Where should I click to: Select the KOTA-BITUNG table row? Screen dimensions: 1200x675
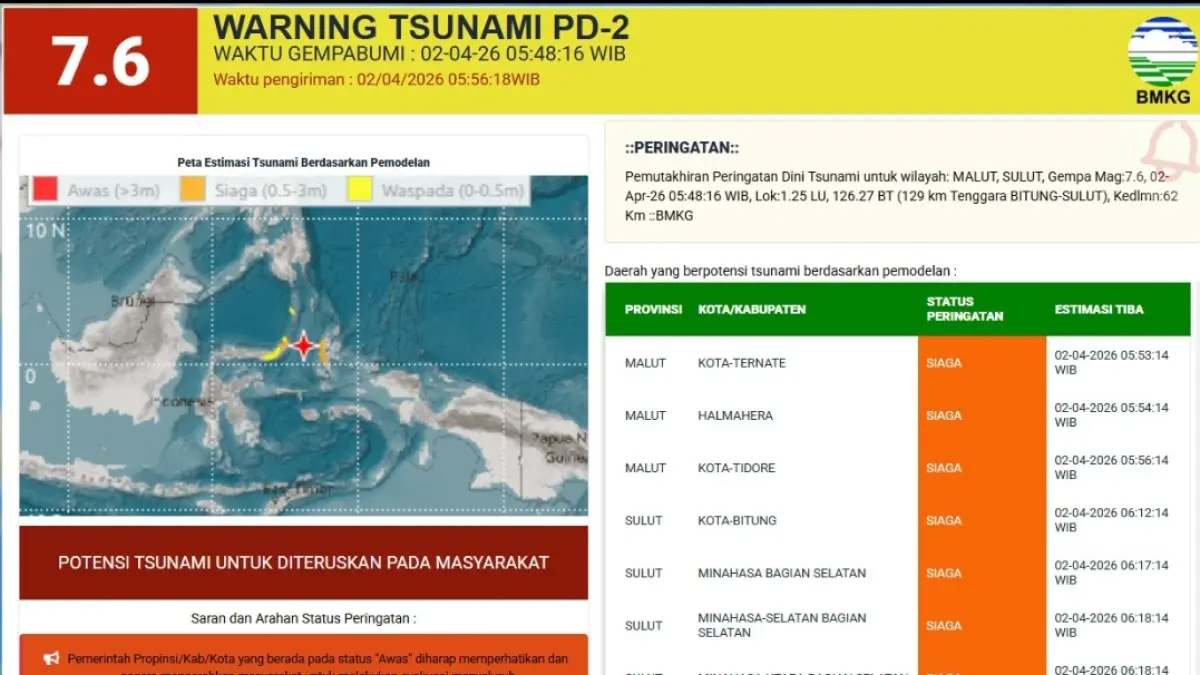click(737, 521)
